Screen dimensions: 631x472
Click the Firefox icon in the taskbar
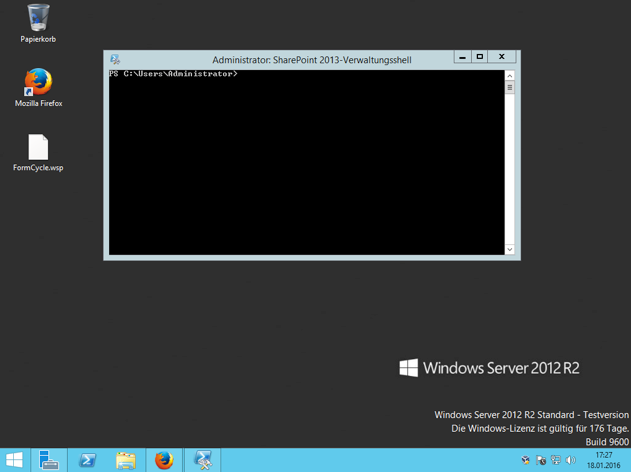tap(164, 460)
